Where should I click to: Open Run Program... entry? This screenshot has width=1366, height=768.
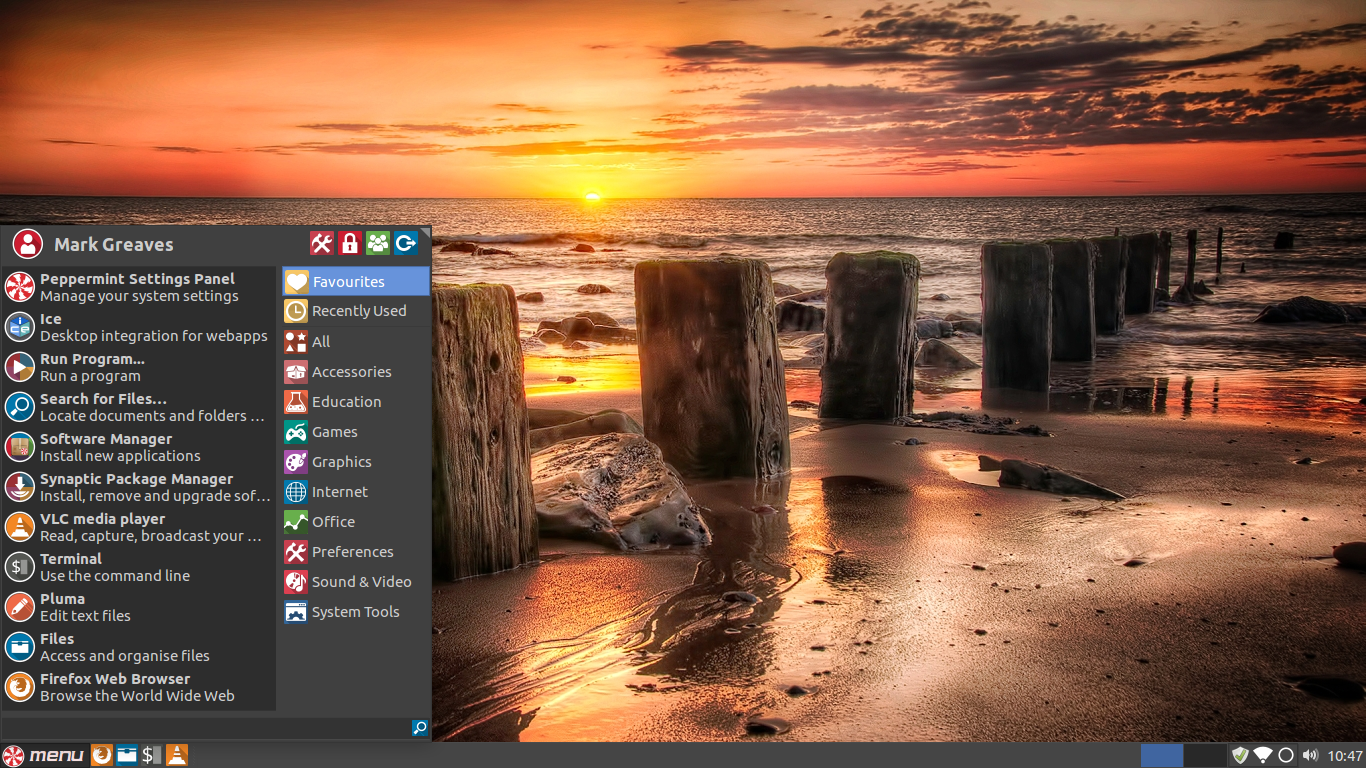click(139, 367)
